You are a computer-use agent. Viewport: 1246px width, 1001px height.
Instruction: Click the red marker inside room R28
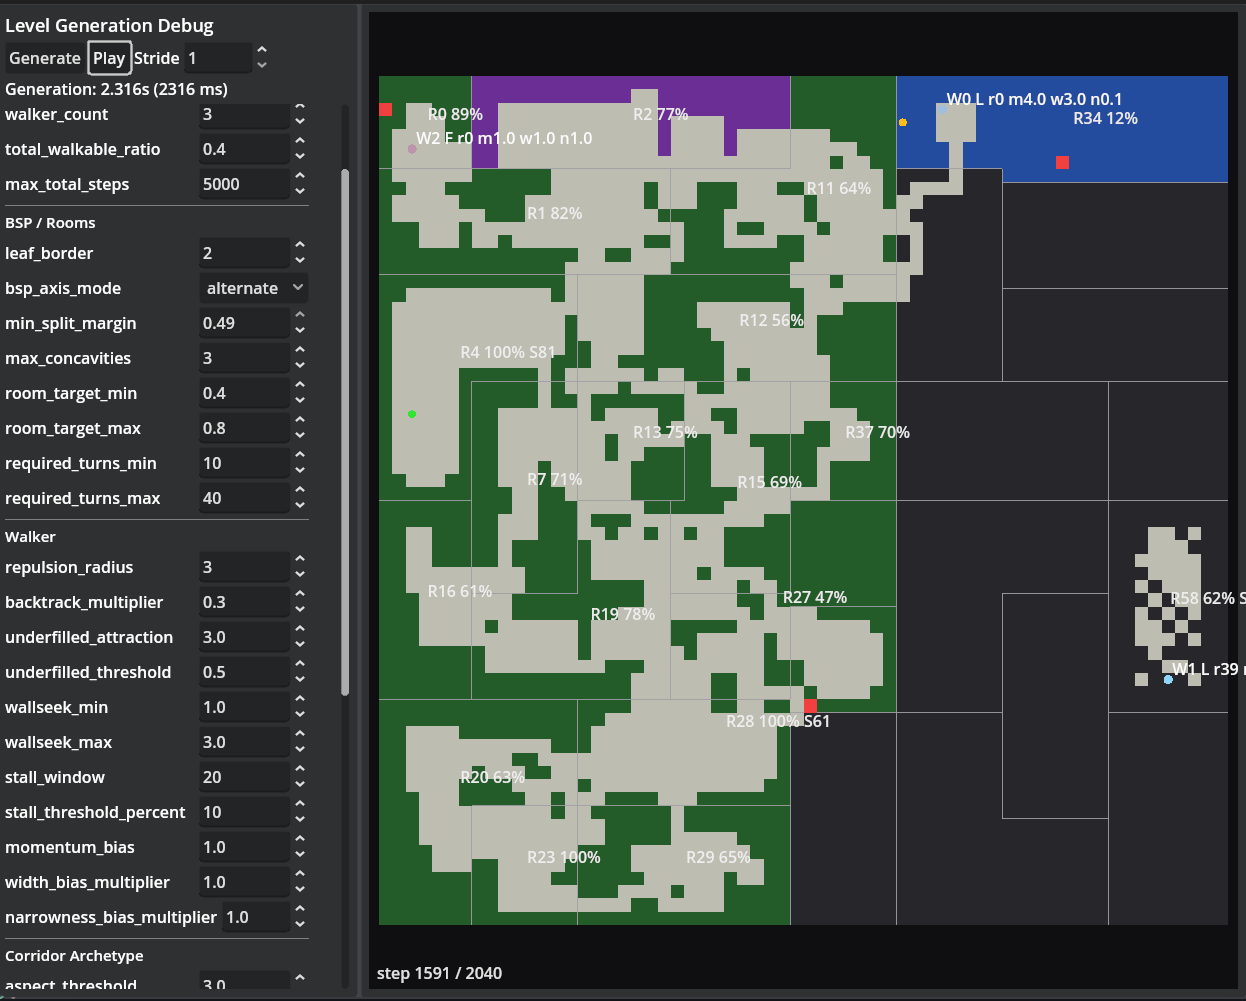(x=810, y=706)
